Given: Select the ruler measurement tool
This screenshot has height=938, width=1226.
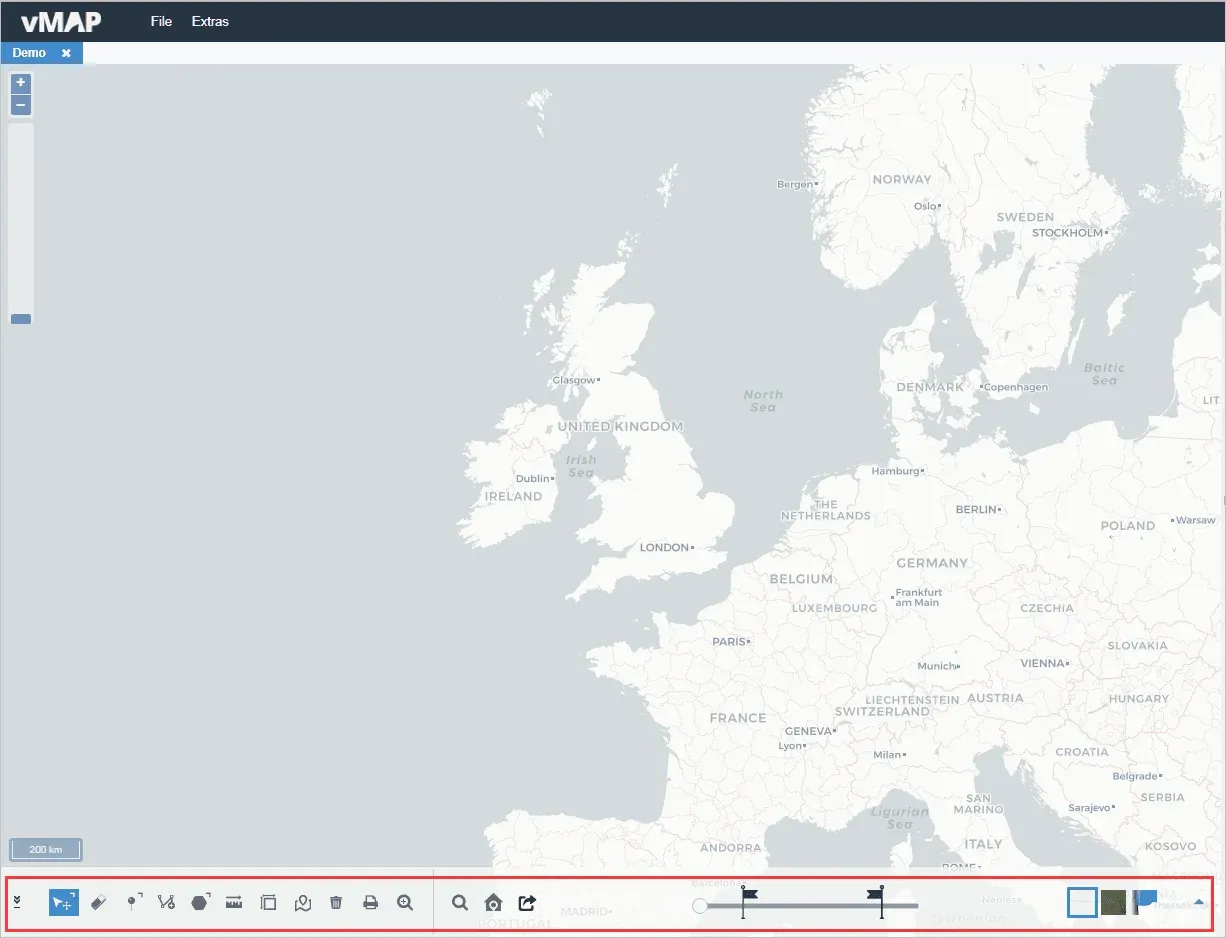Looking at the screenshot, I should 234,902.
